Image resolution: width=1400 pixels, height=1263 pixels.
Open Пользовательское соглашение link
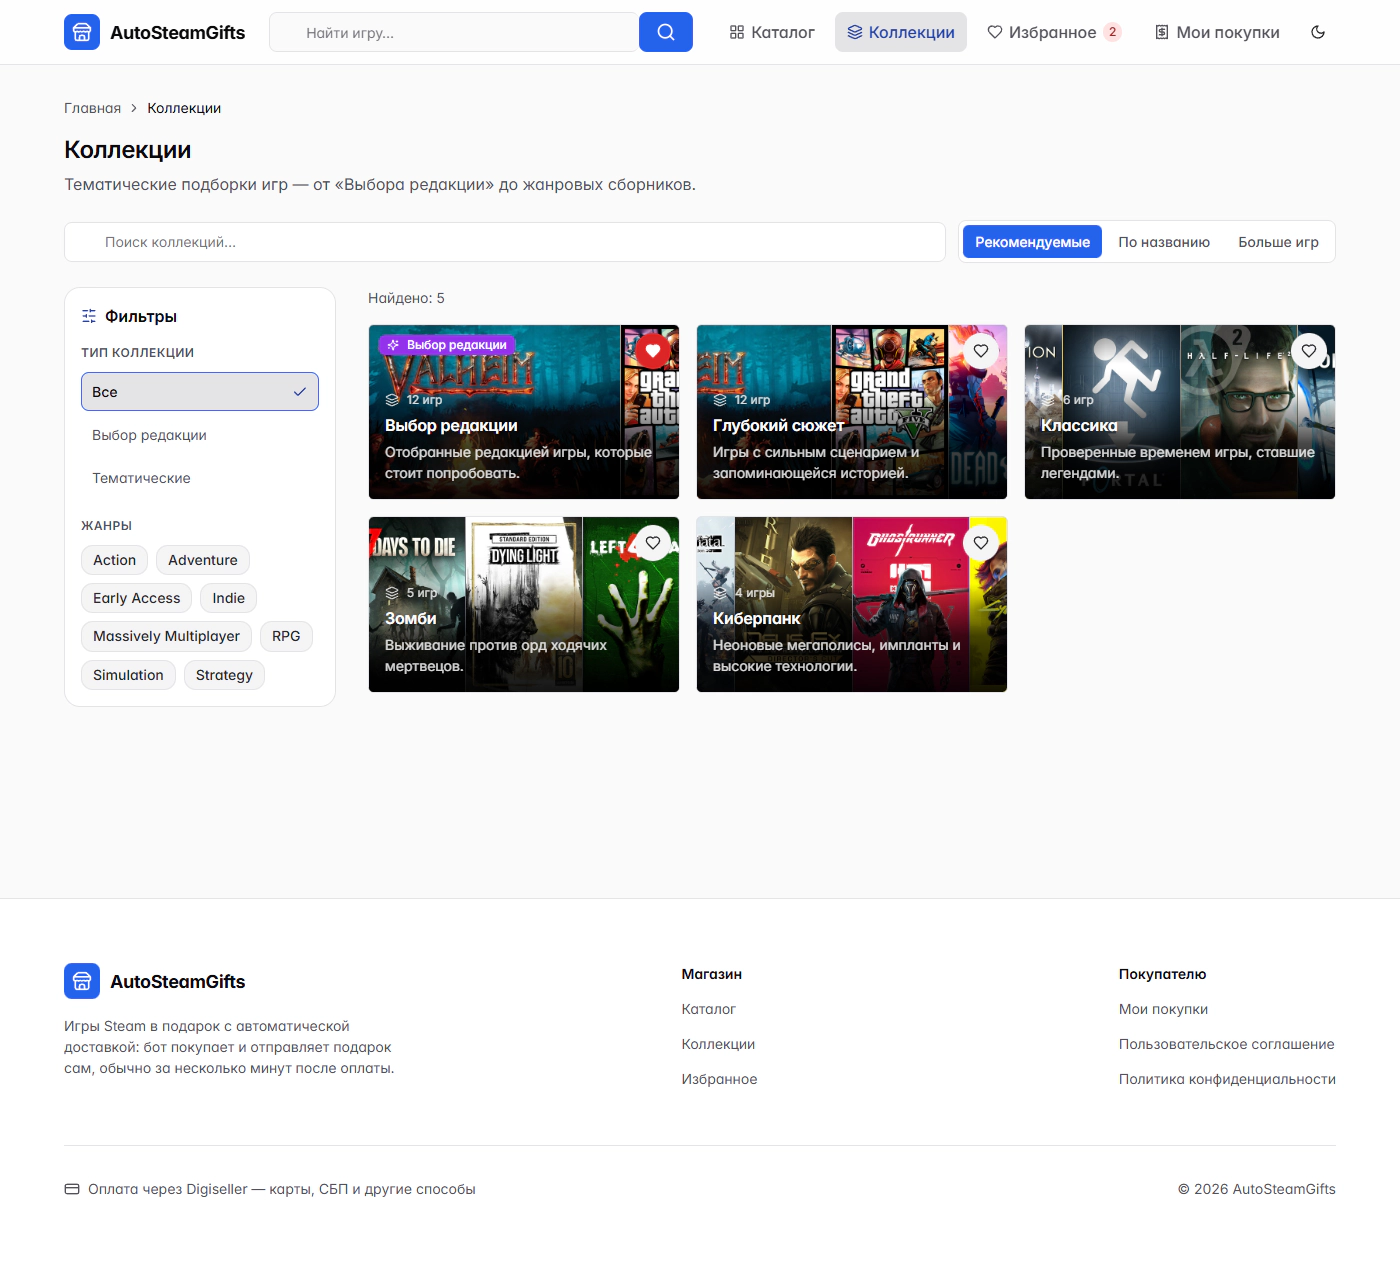(x=1227, y=1044)
